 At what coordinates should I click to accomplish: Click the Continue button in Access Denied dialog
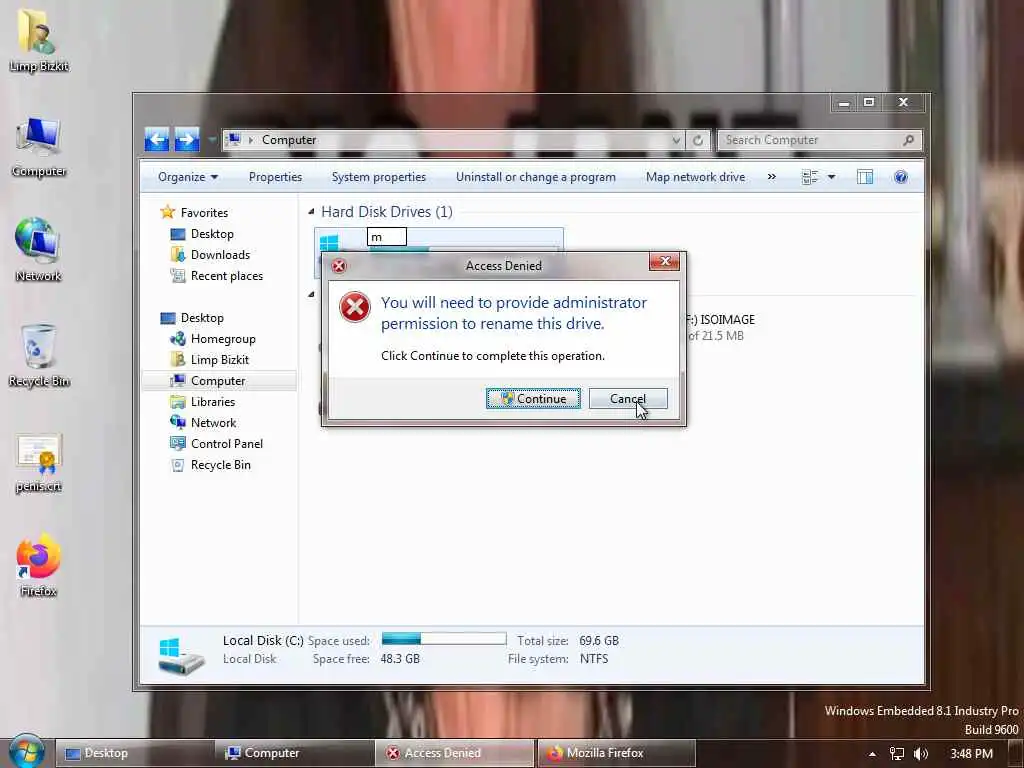click(533, 398)
